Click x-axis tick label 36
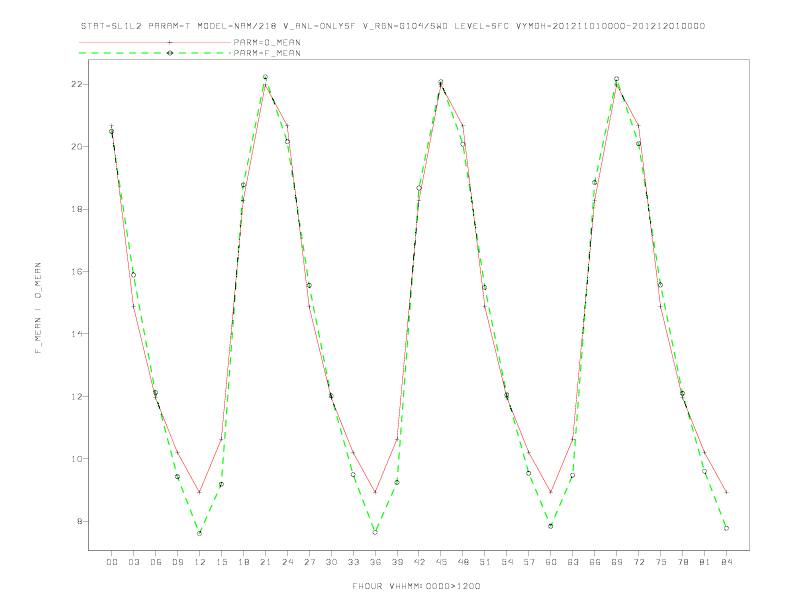 [x=375, y=562]
